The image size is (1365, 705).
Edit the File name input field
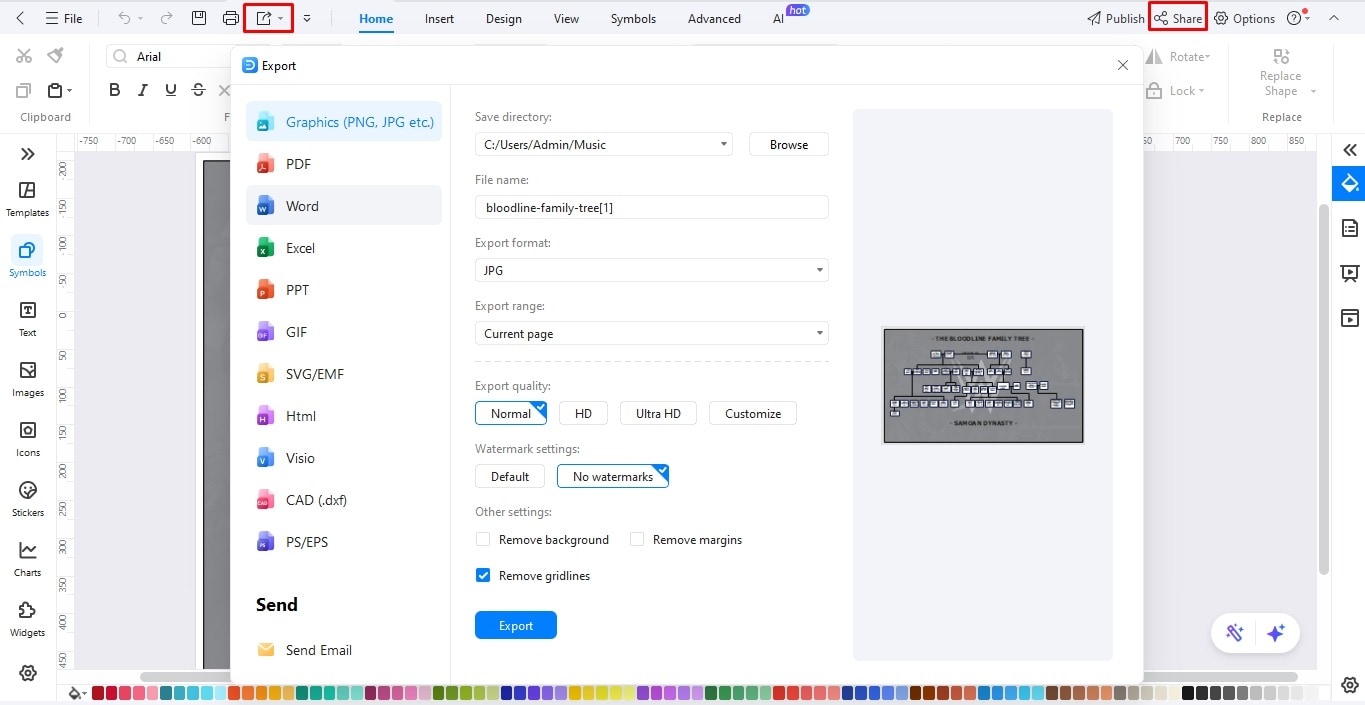tap(652, 207)
